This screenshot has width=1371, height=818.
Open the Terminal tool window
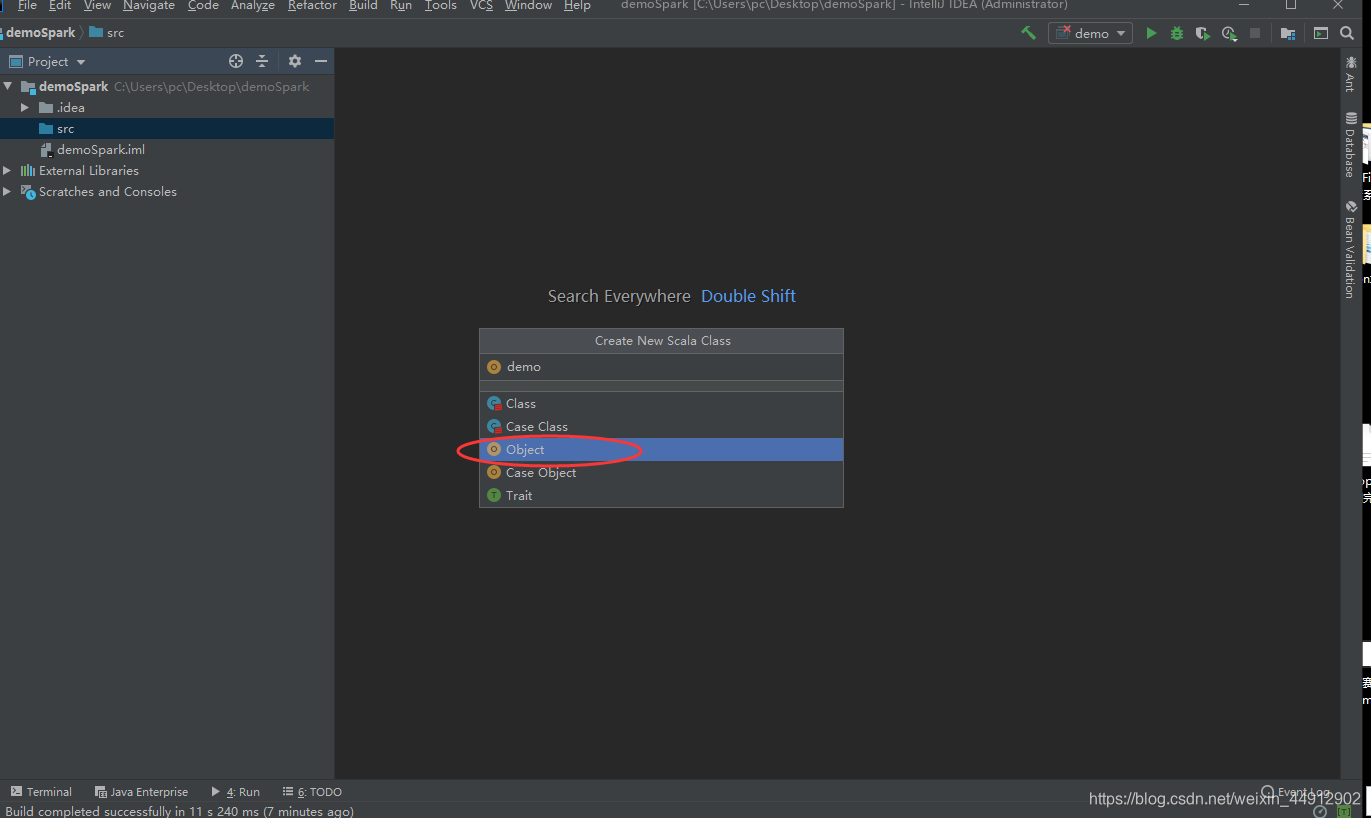[x=41, y=791]
